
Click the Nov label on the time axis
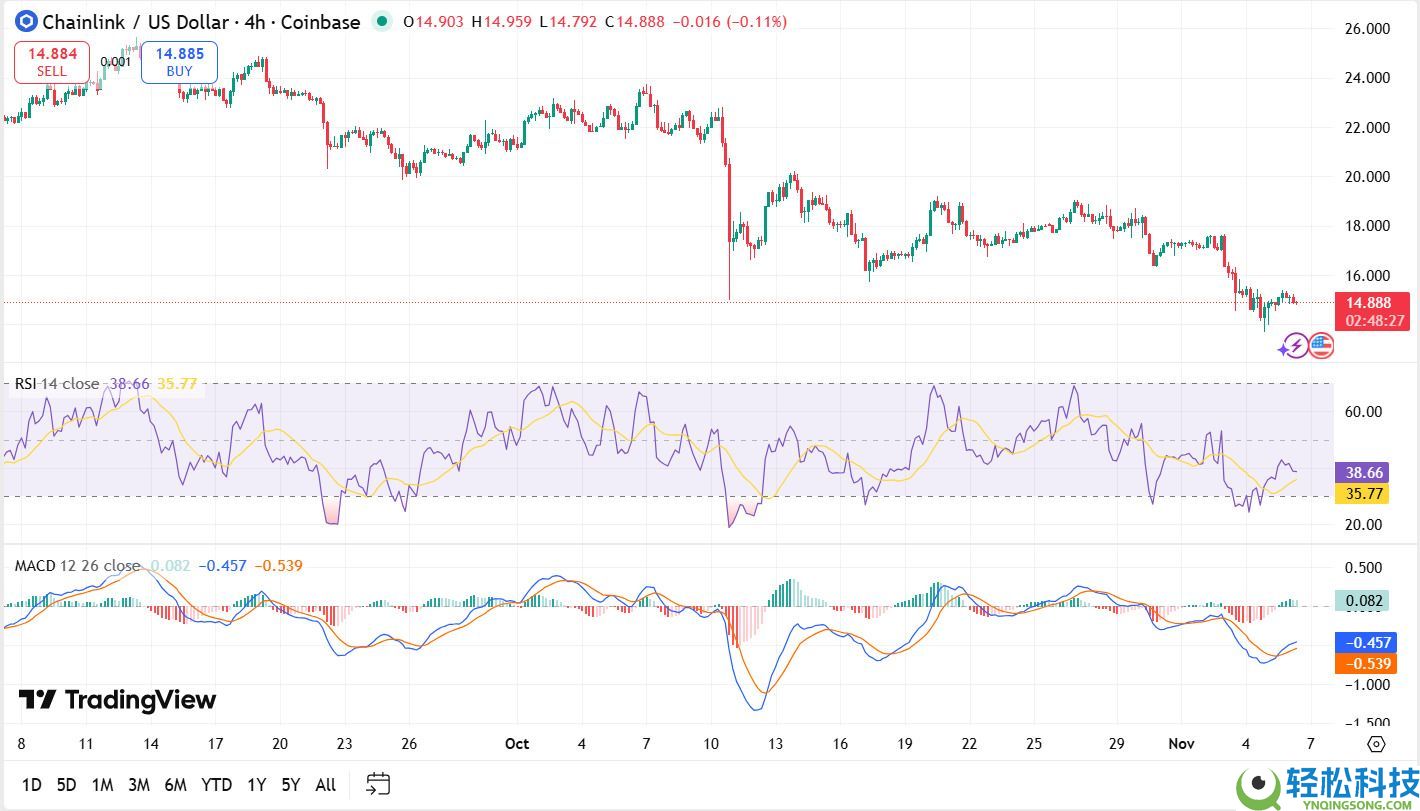(x=1182, y=744)
